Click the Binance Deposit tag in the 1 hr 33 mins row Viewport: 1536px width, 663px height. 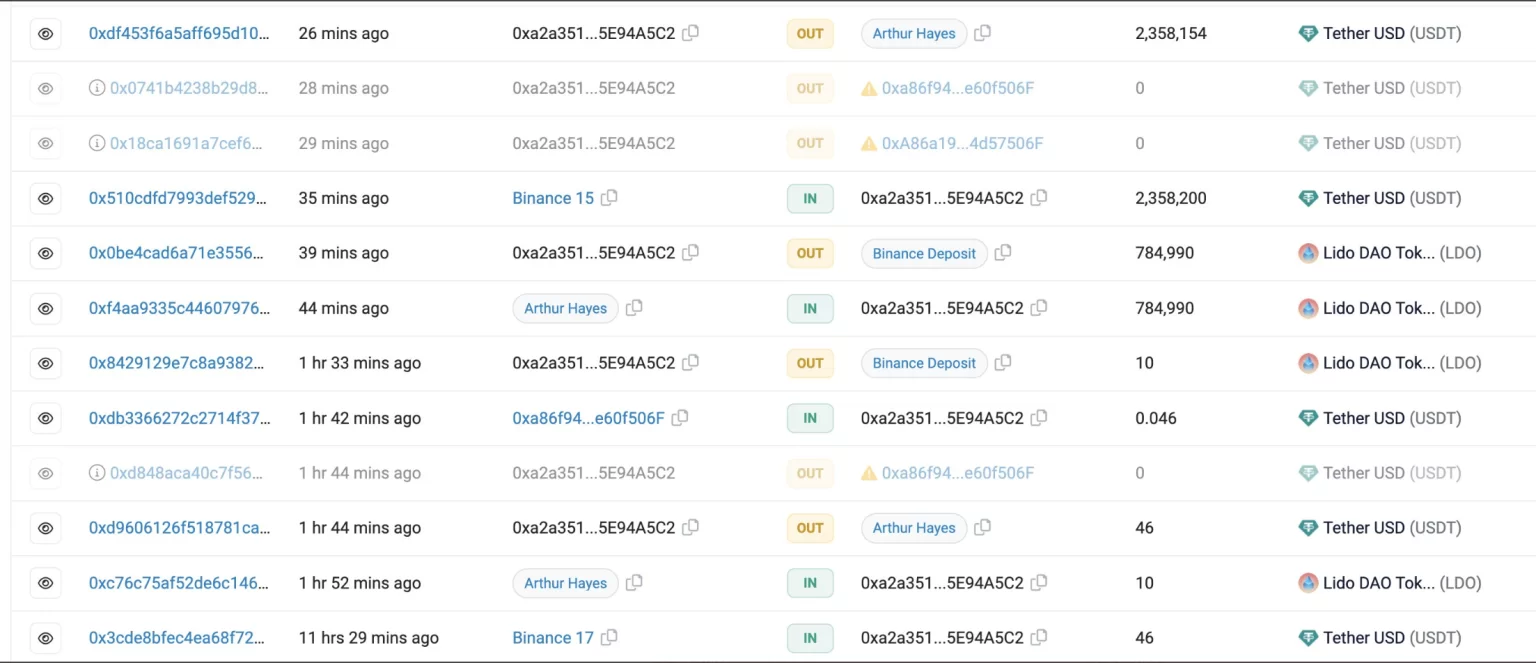[923, 363]
